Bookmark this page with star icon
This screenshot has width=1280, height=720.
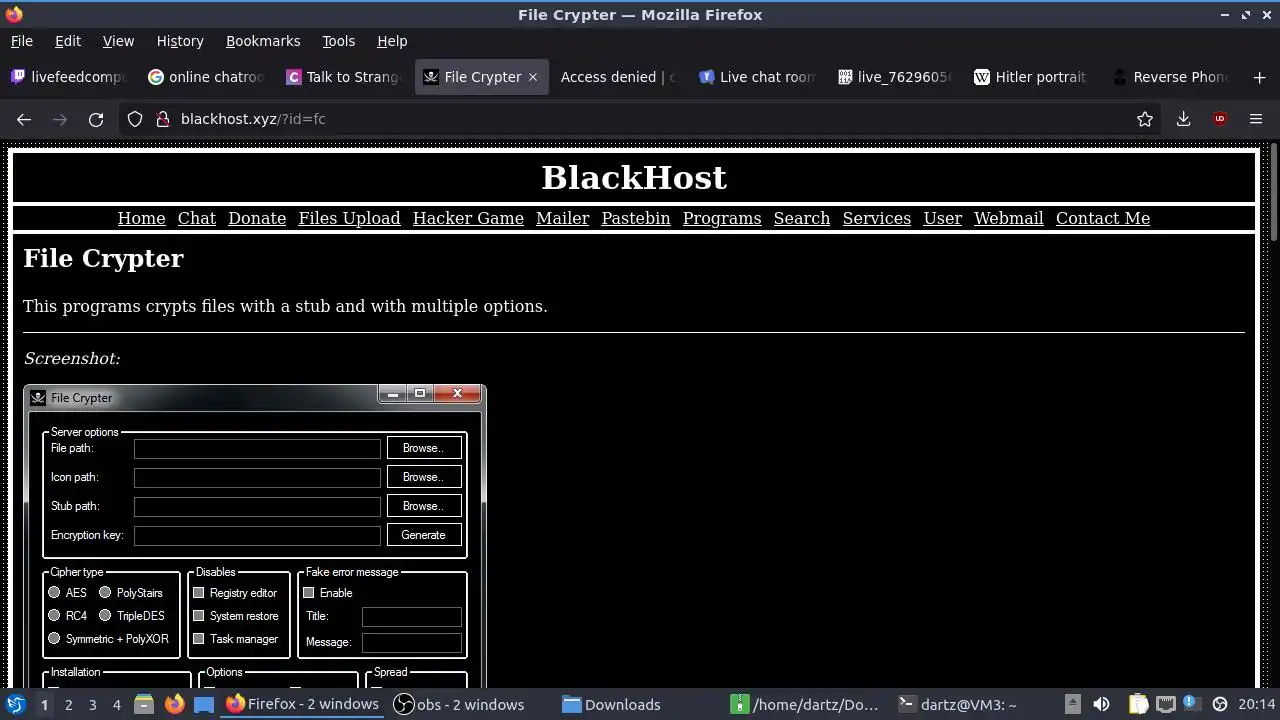(1145, 119)
